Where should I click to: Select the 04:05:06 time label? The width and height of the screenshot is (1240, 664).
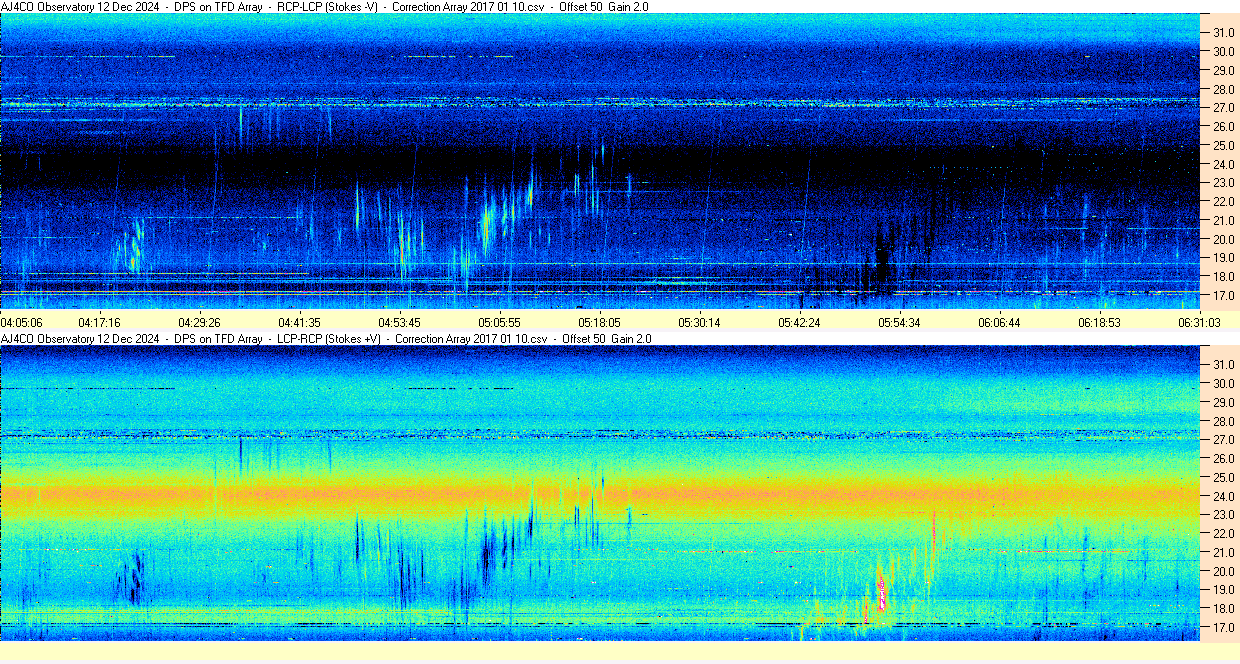coord(21,323)
